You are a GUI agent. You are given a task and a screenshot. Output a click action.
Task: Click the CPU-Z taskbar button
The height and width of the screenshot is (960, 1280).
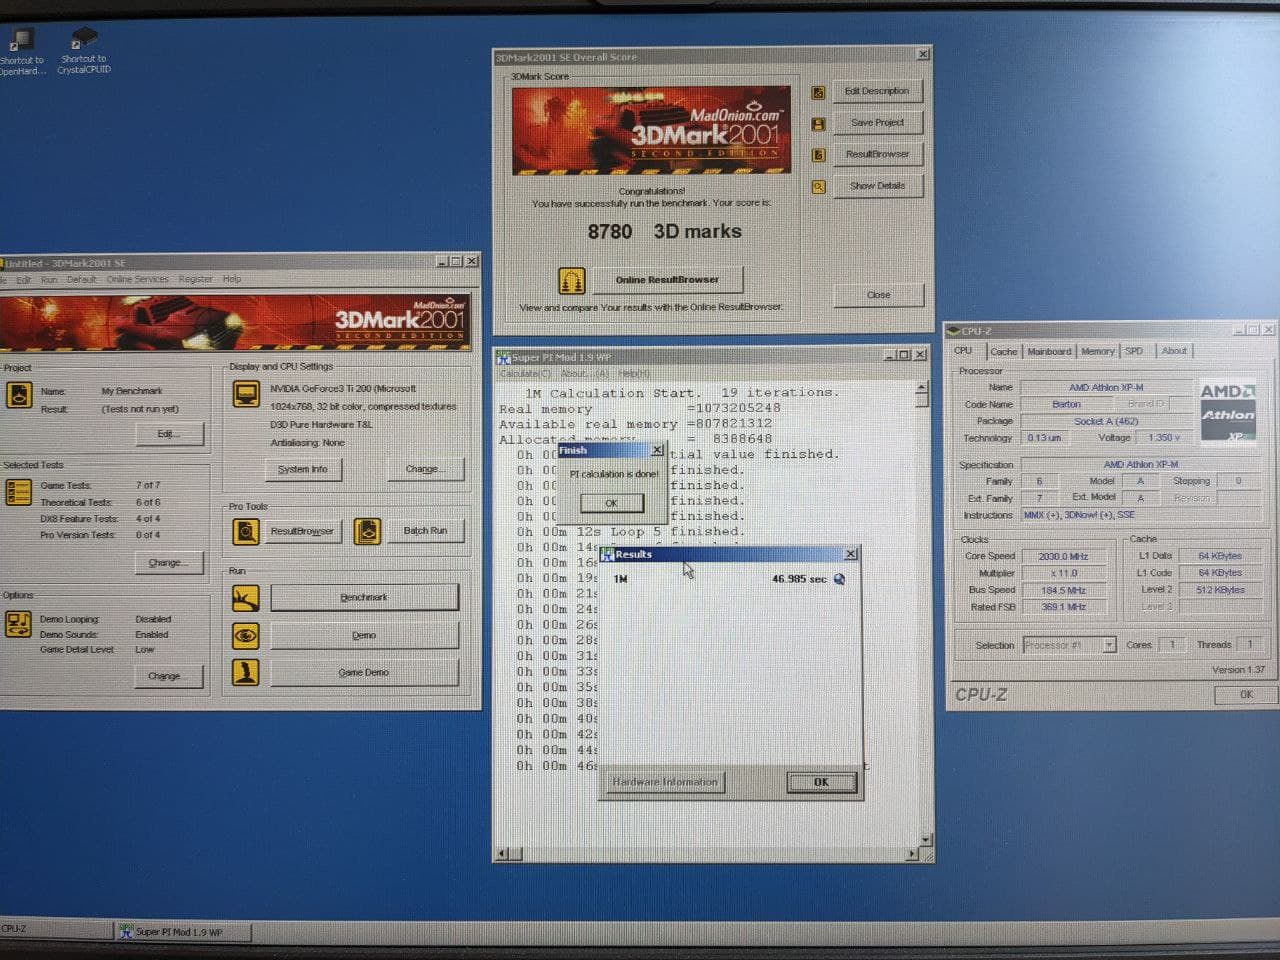55,929
